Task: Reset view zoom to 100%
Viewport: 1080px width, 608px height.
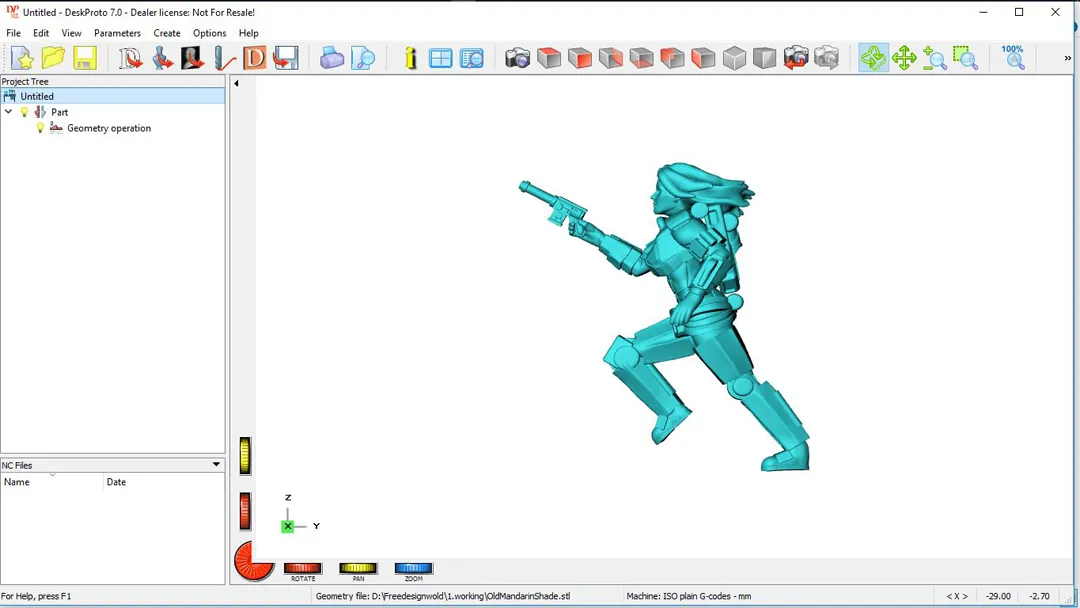Action: tap(1013, 57)
